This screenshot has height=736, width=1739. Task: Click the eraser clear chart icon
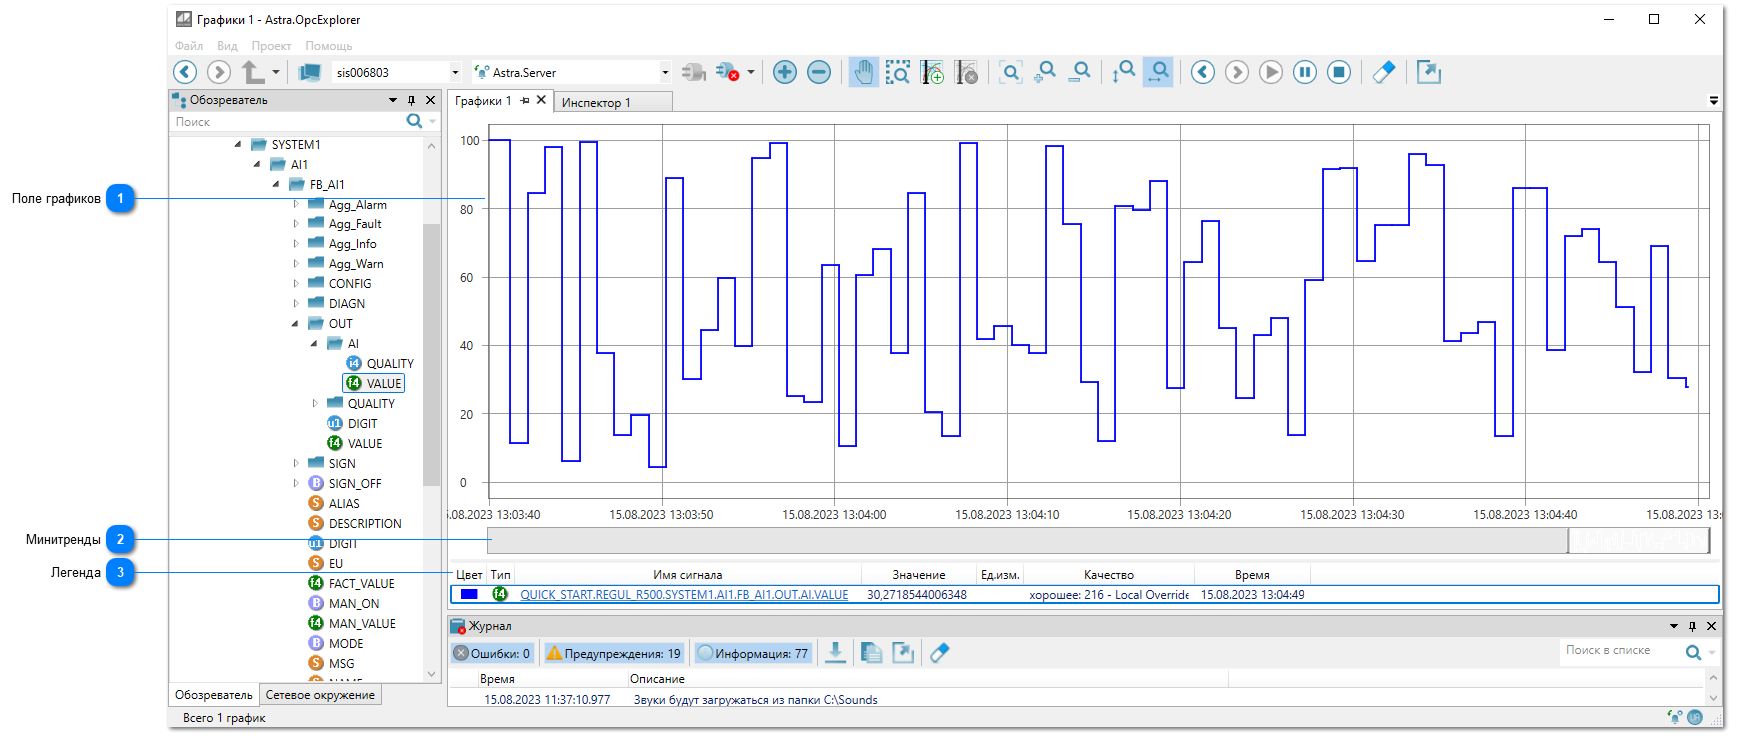point(1384,72)
